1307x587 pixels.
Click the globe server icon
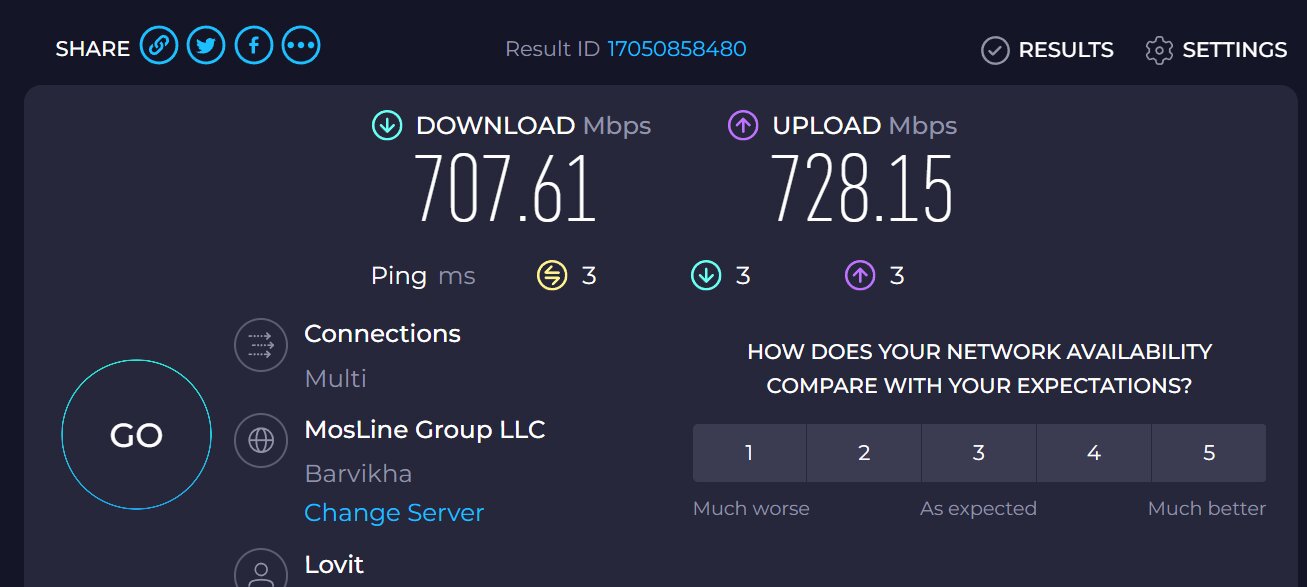pyautogui.click(x=261, y=441)
